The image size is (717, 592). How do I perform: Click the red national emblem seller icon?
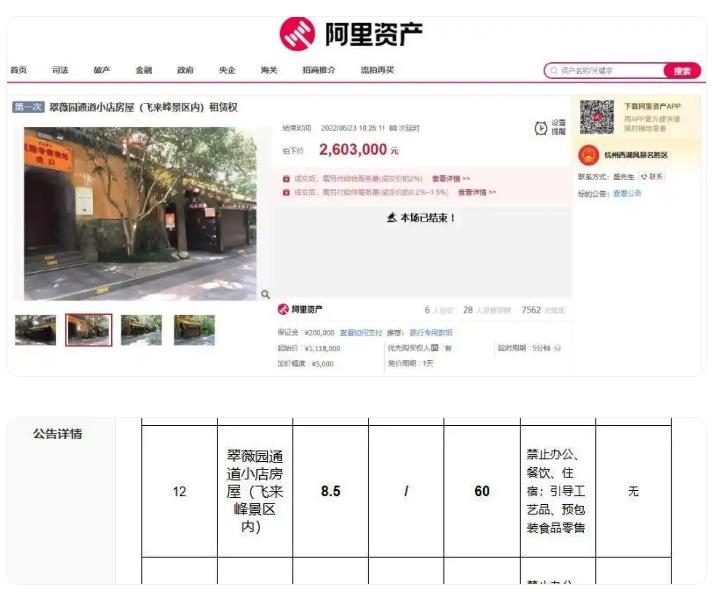coord(589,155)
